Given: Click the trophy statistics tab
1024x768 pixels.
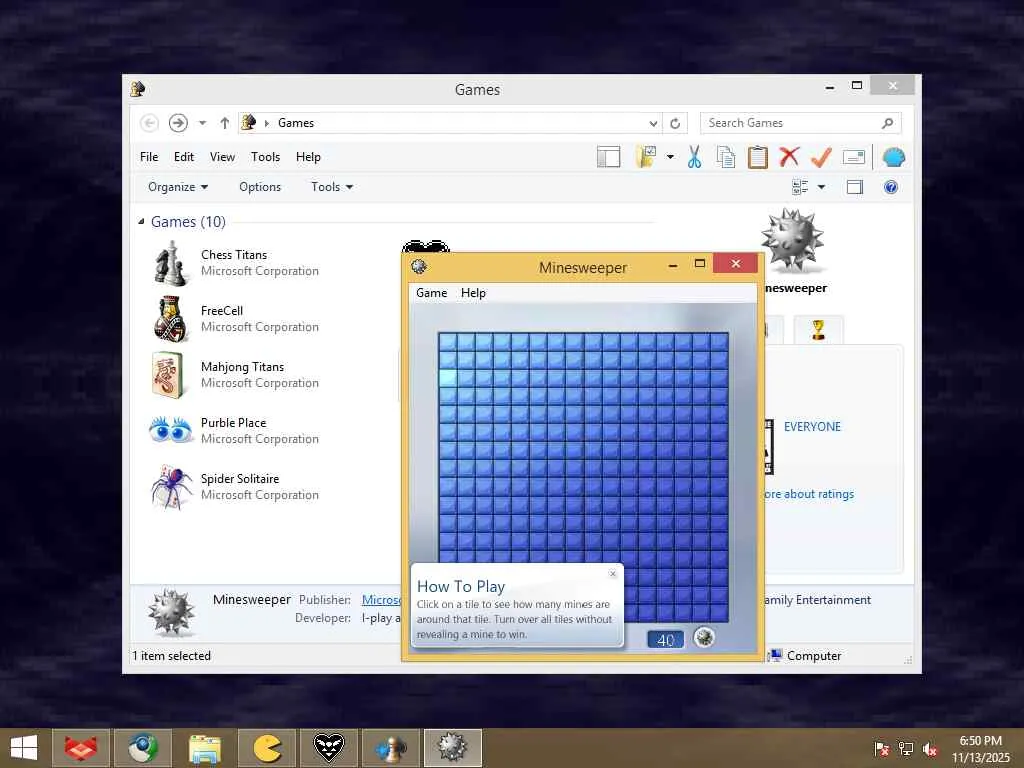Looking at the screenshot, I should 818,330.
